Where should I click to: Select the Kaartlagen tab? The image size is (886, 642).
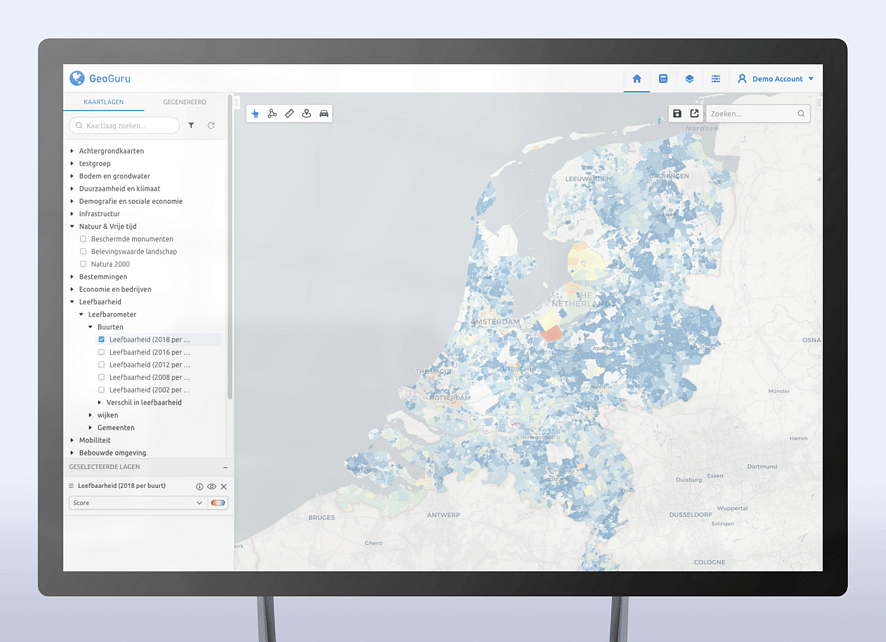(x=103, y=102)
